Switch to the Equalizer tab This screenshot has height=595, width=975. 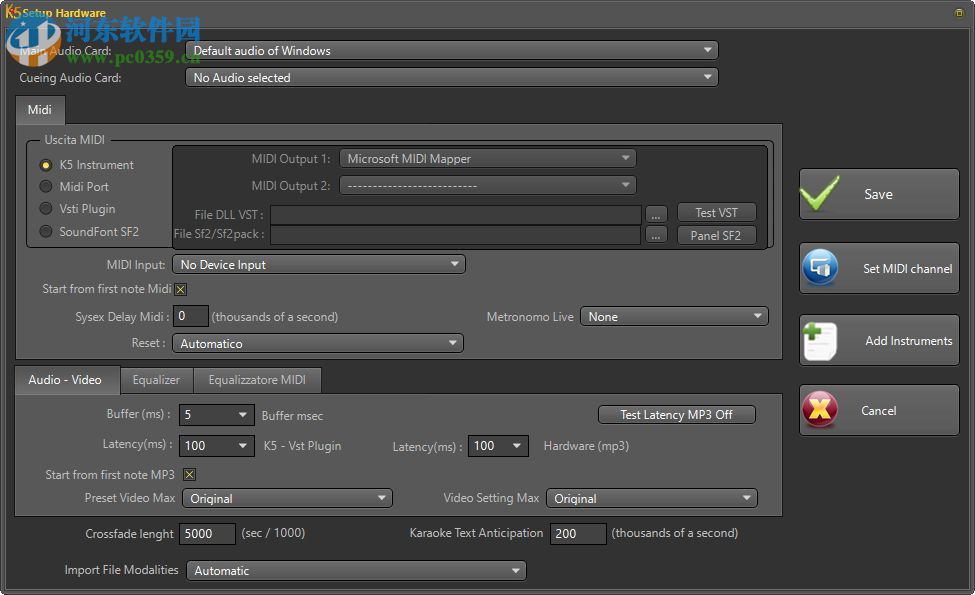156,380
